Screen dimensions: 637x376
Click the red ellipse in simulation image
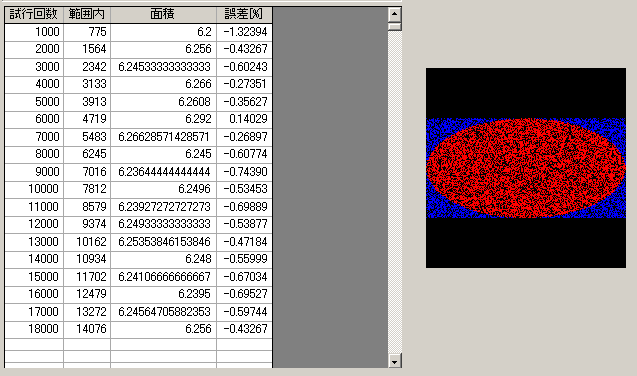click(x=526, y=168)
